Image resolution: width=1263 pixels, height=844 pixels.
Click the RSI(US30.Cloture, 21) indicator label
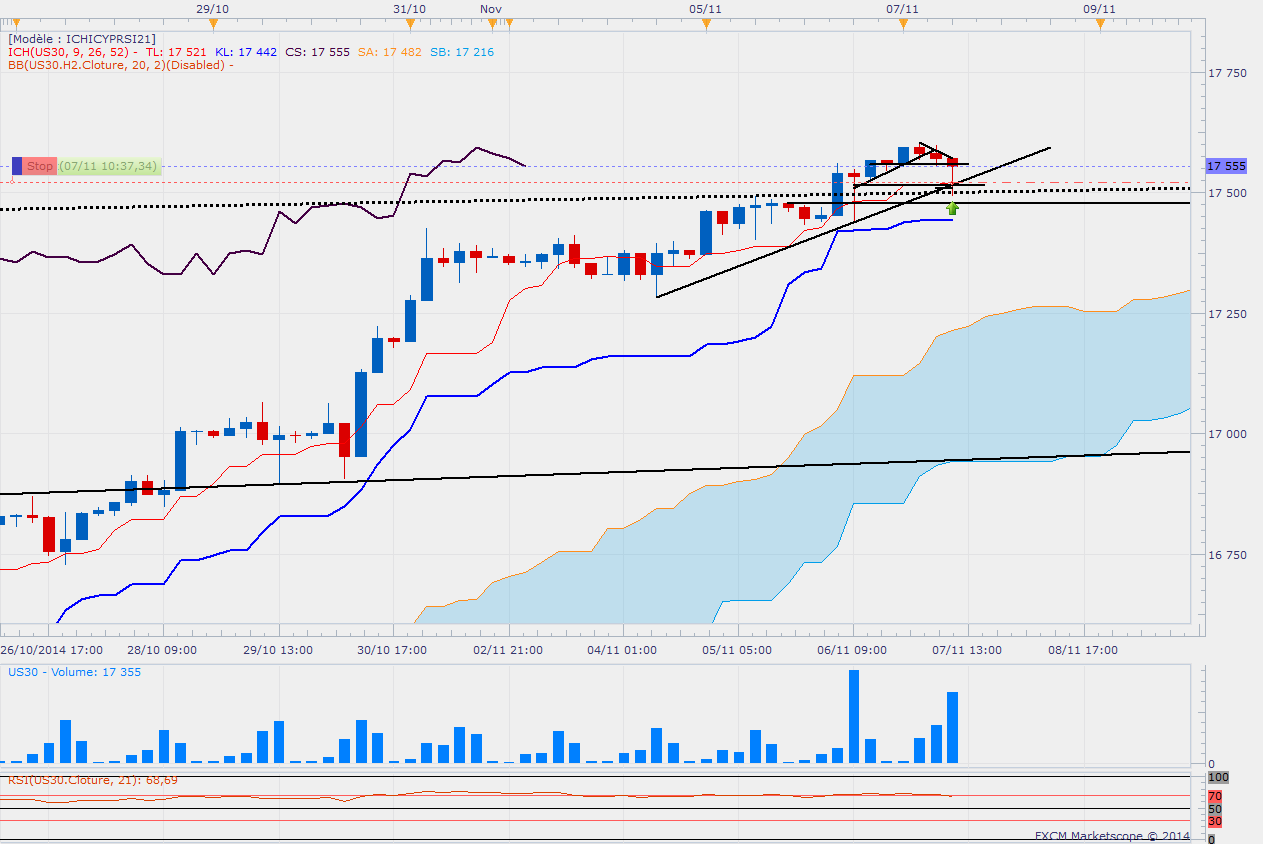92,779
